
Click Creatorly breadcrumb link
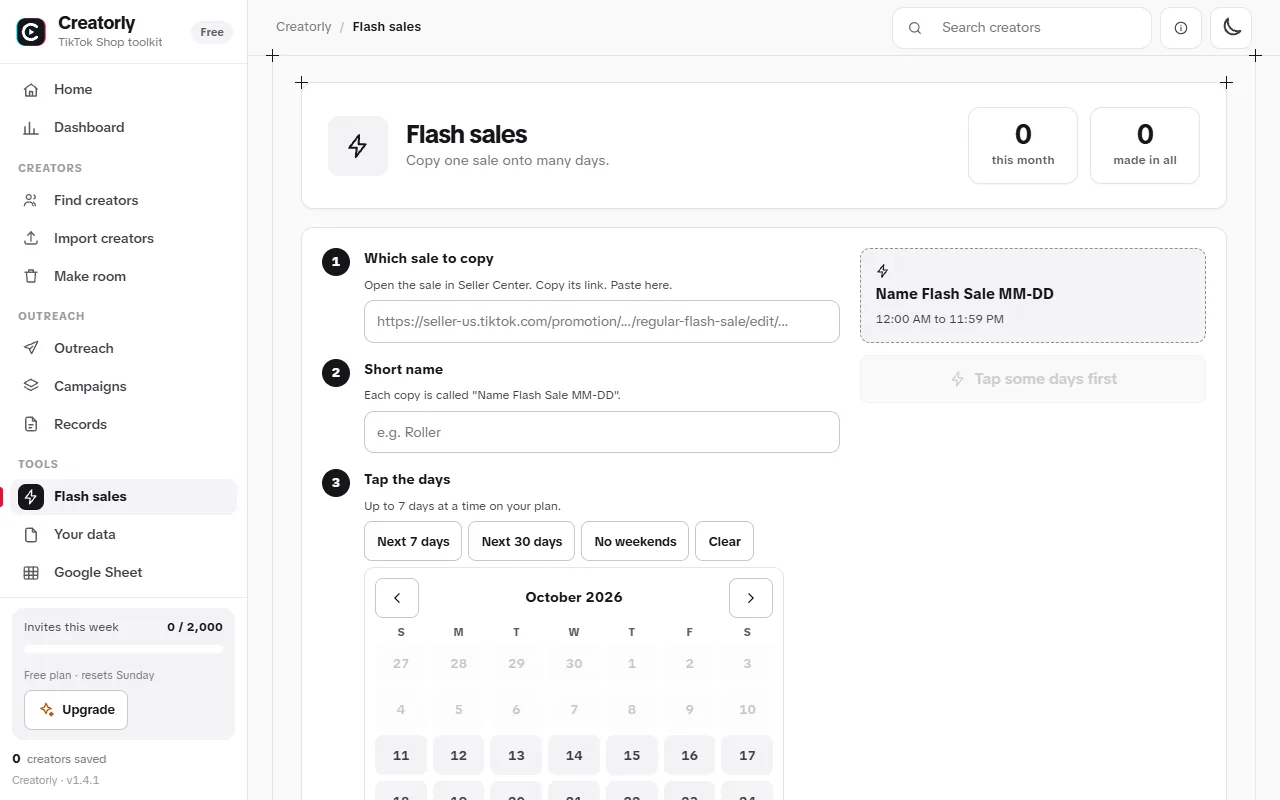tap(304, 27)
